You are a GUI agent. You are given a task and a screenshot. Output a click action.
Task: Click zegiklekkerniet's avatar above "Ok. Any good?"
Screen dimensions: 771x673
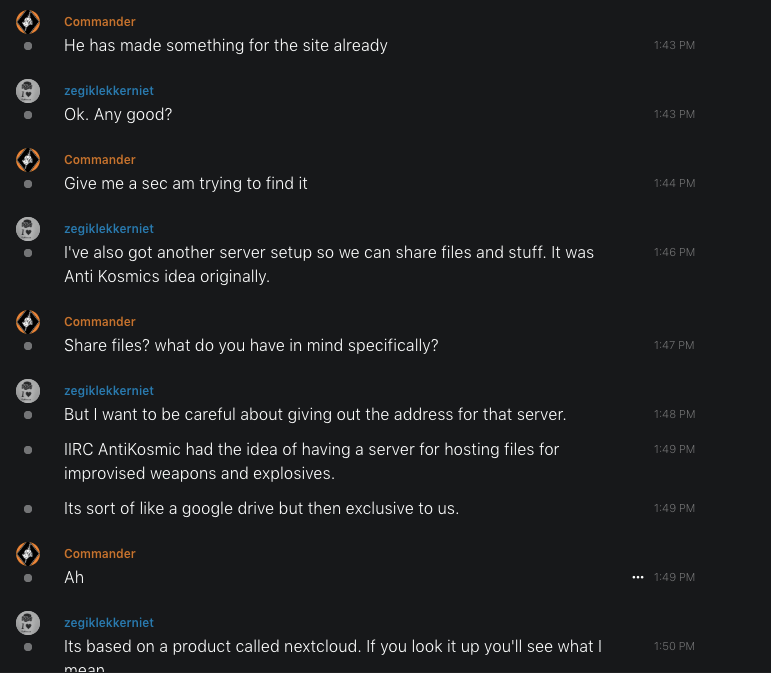pos(28,91)
